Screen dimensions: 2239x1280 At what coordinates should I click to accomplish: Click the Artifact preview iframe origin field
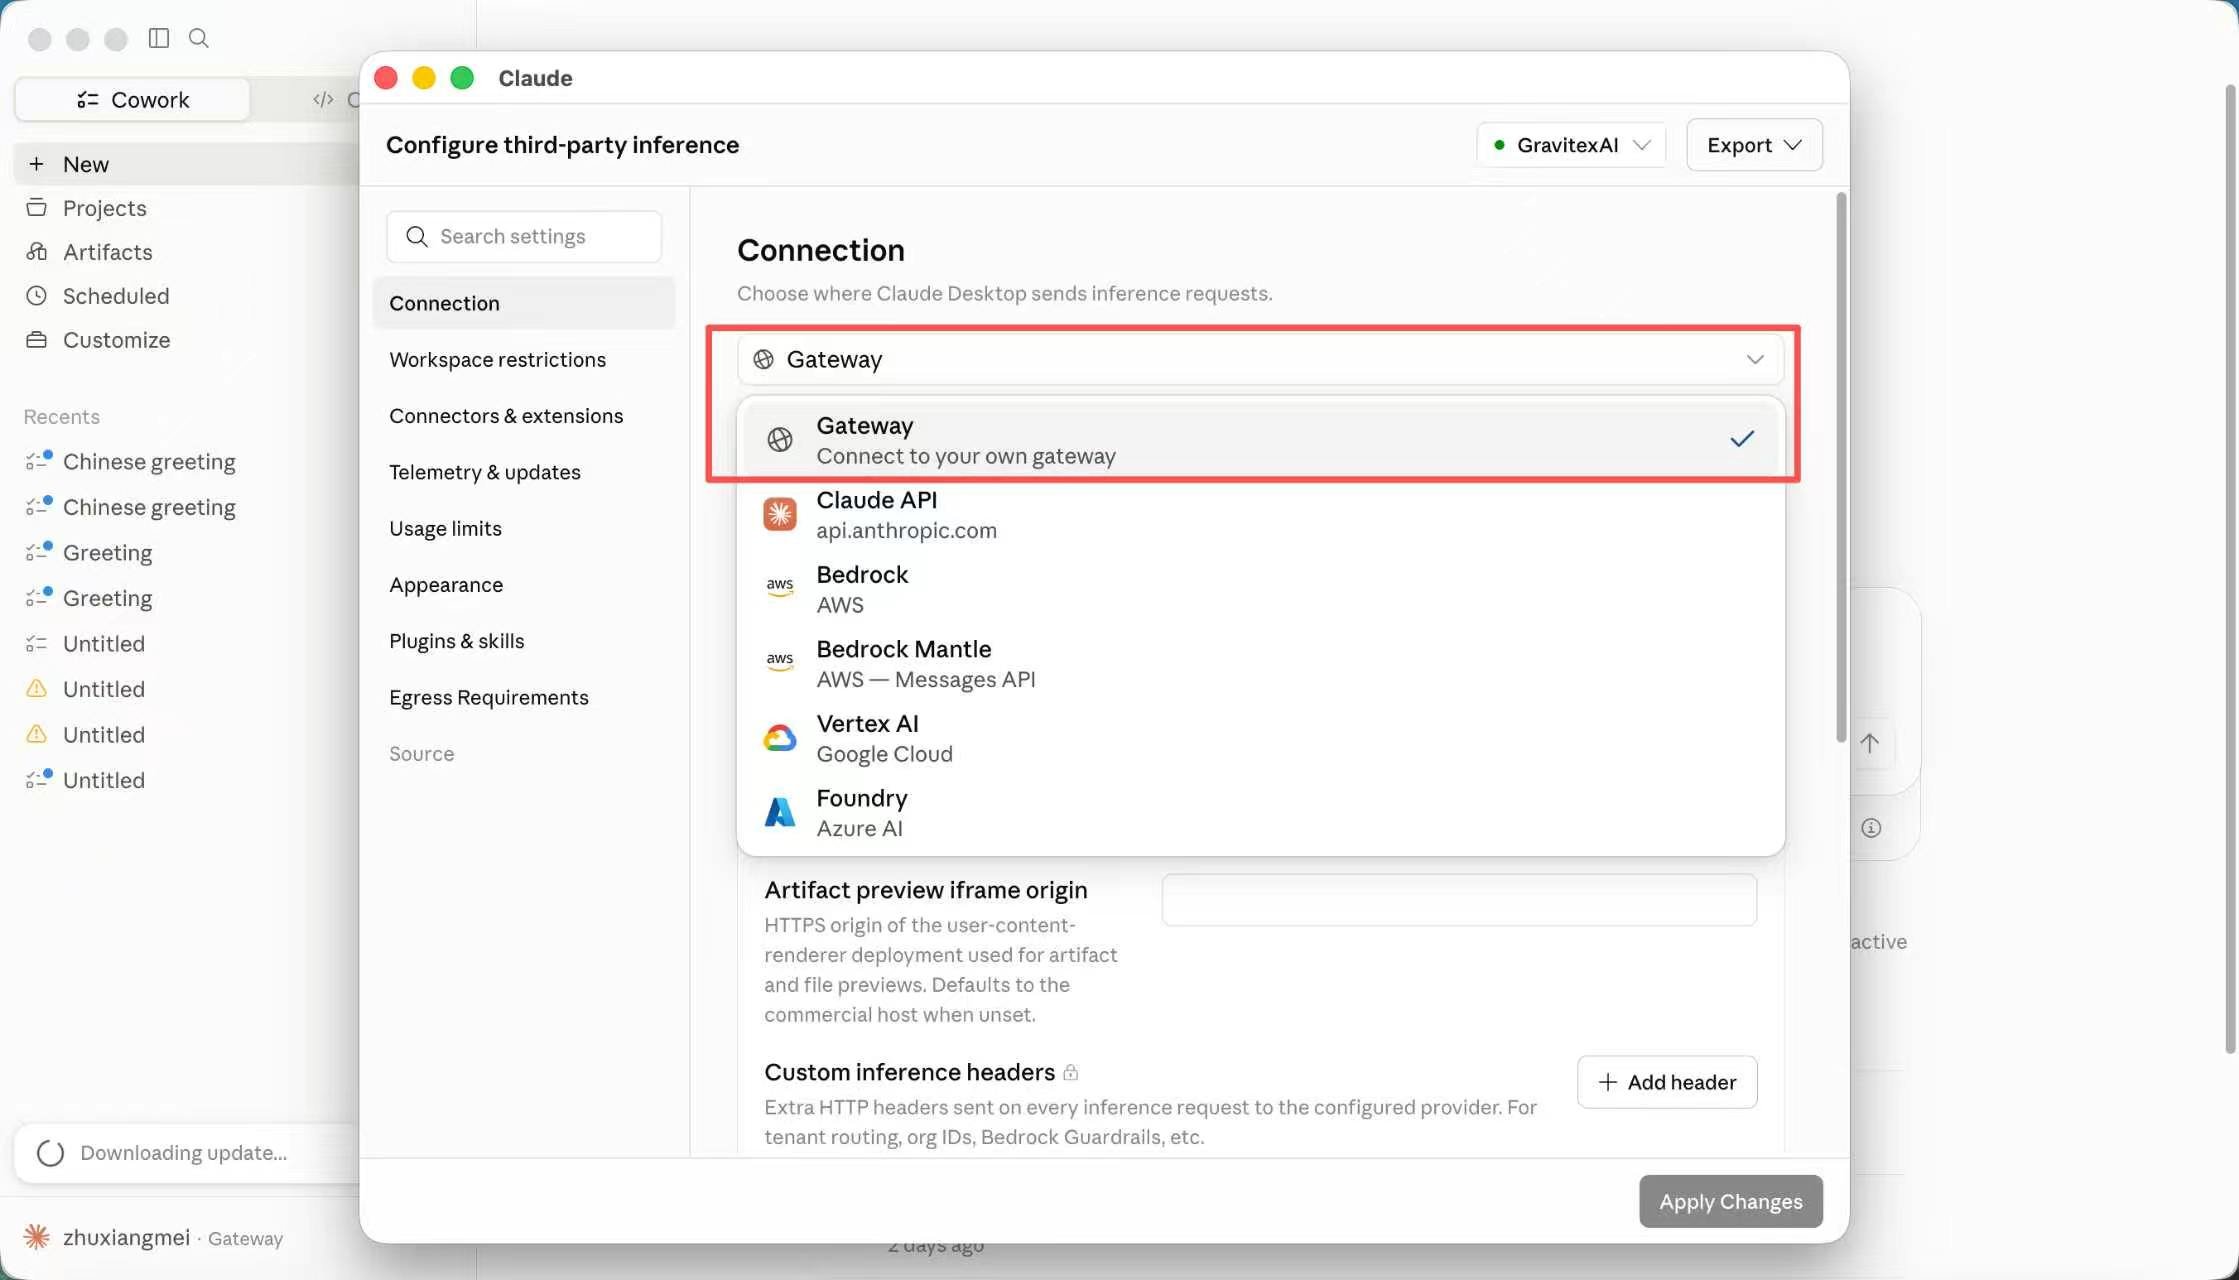pos(1459,900)
